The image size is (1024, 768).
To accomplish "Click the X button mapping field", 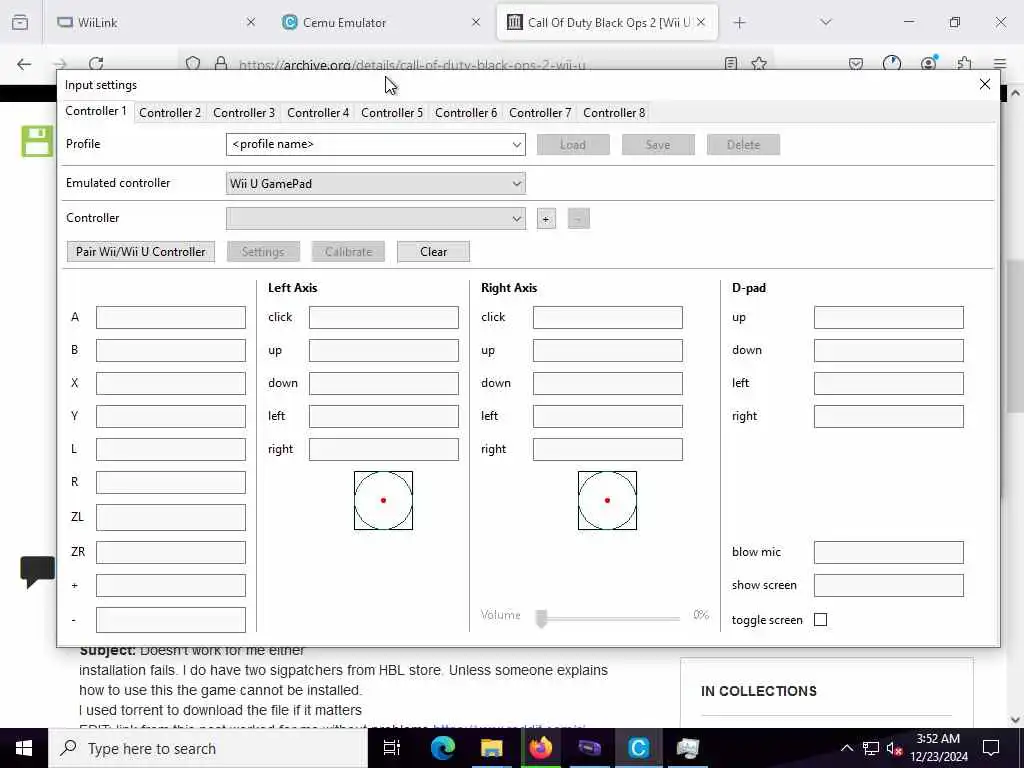I will (x=171, y=383).
